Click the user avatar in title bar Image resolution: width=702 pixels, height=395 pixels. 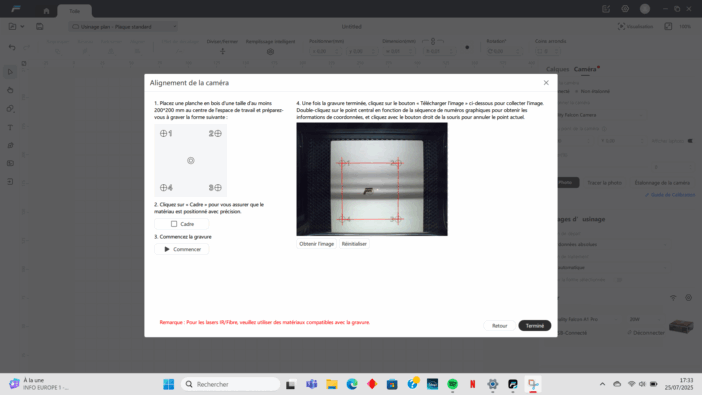coord(645,9)
